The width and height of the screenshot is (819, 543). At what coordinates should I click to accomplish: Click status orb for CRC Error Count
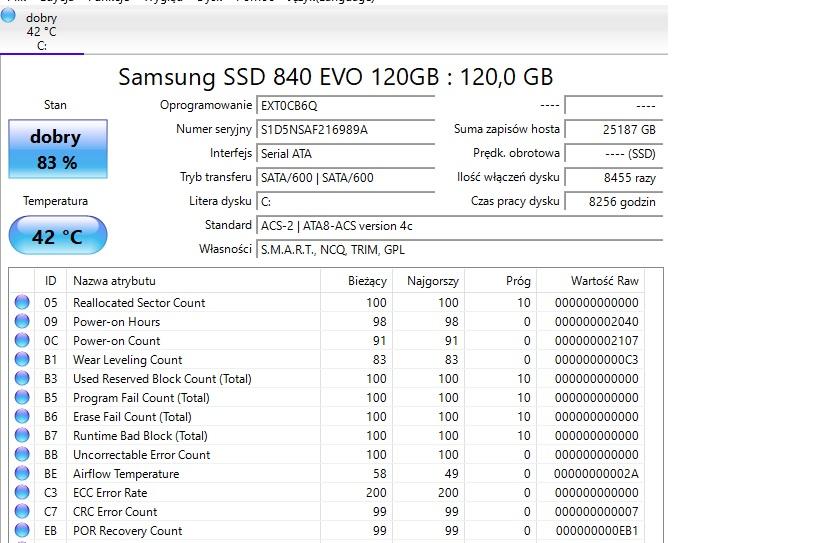coord(22,512)
